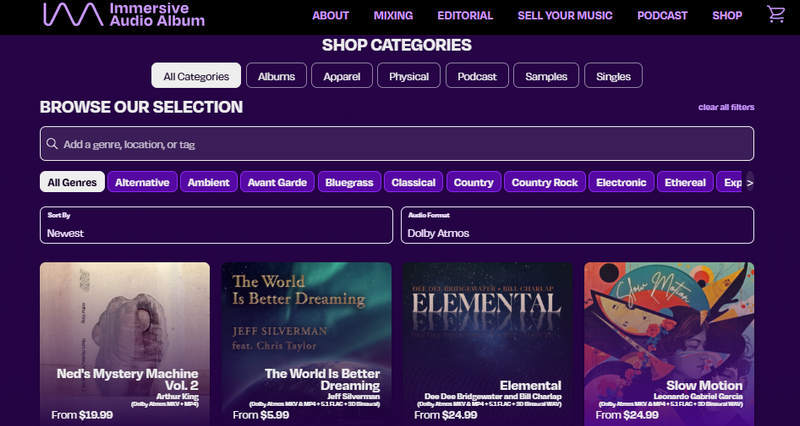Click the Arthur King artist name
800x426 pixels.
pyautogui.click(x=177, y=396)
